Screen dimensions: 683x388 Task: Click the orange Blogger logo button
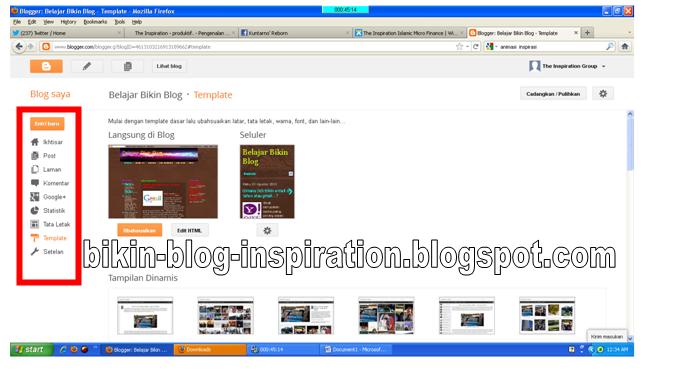click(x=46, y=66)
